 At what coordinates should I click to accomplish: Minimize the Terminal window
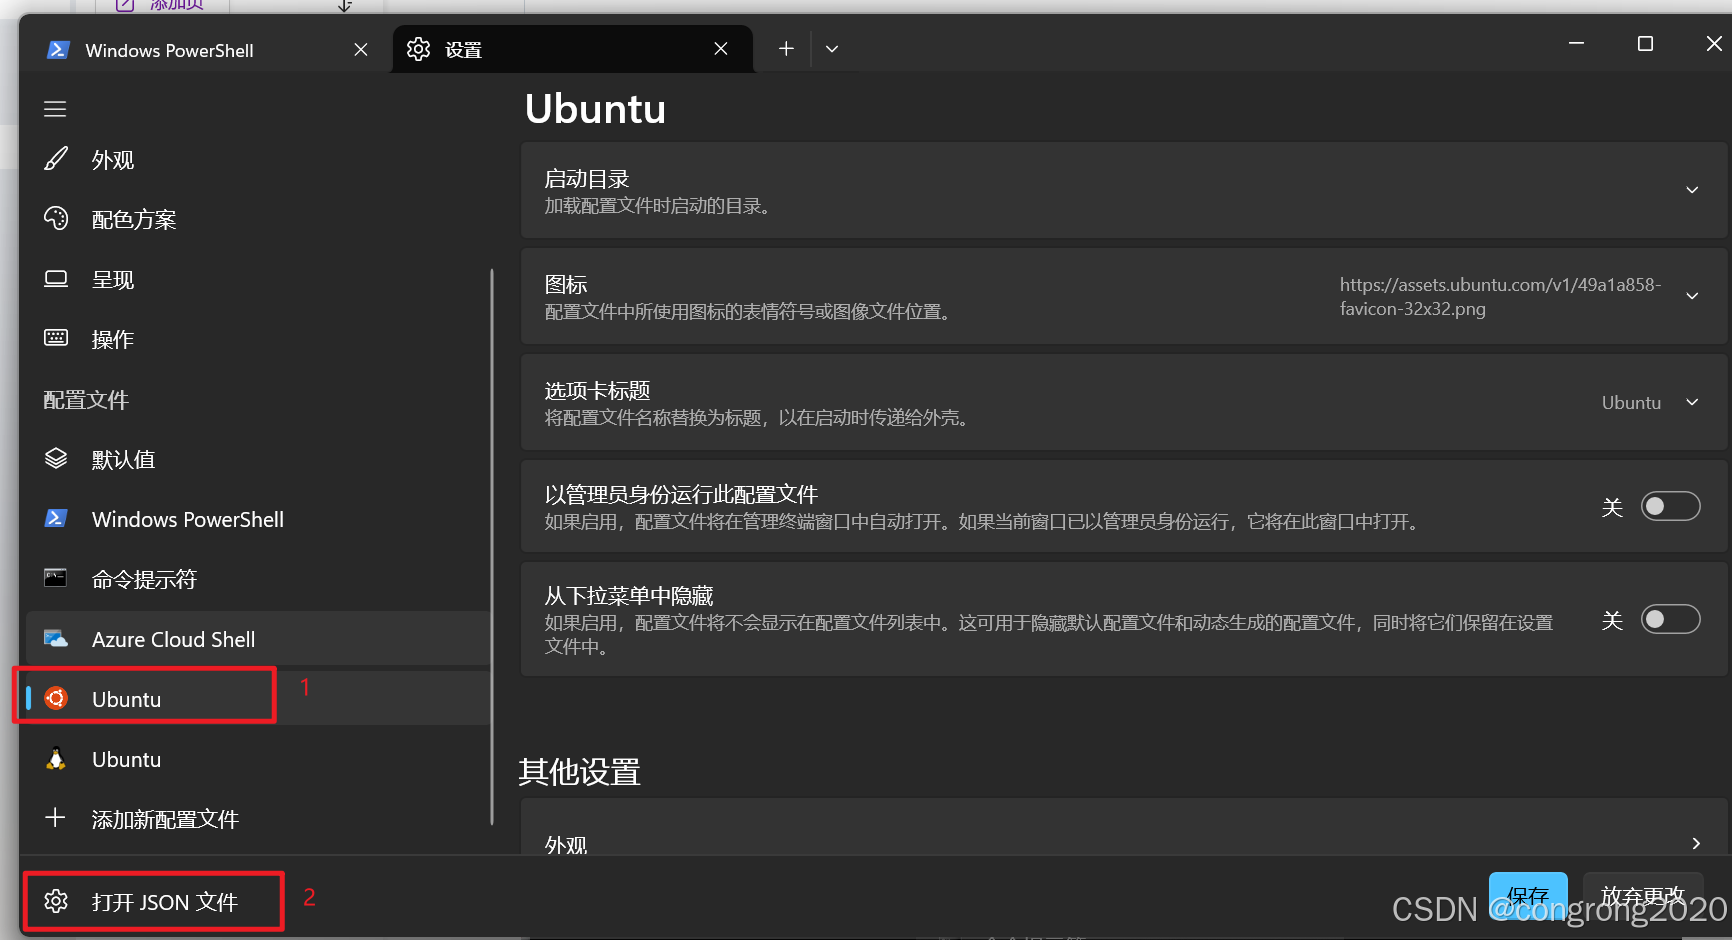[x=1576, y=43]
